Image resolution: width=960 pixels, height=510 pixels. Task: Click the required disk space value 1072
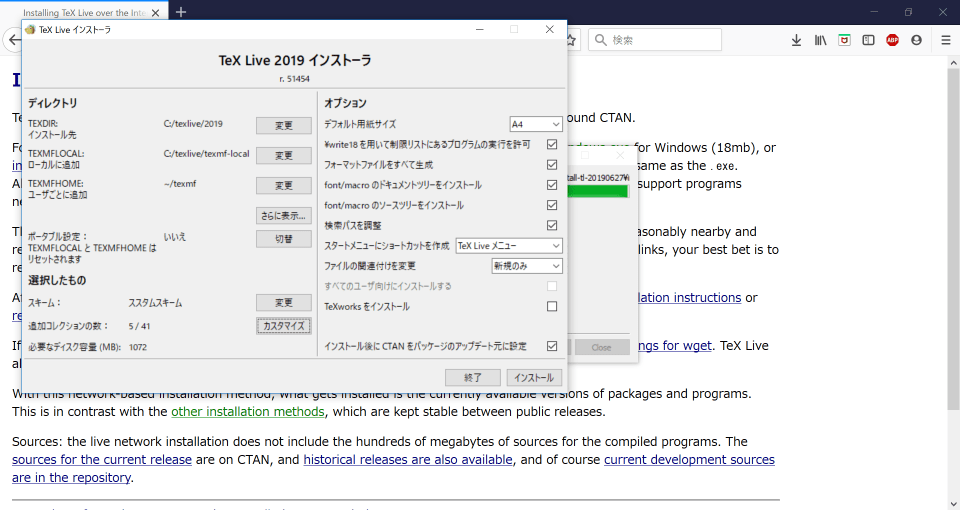tap(138, 347)
